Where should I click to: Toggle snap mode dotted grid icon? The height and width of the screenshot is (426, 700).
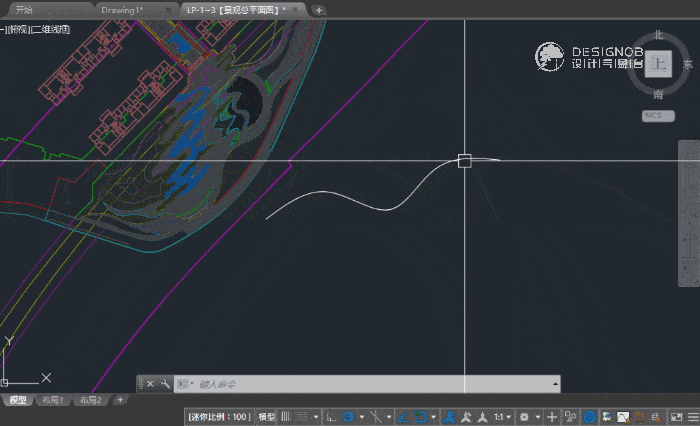[302, 417]
